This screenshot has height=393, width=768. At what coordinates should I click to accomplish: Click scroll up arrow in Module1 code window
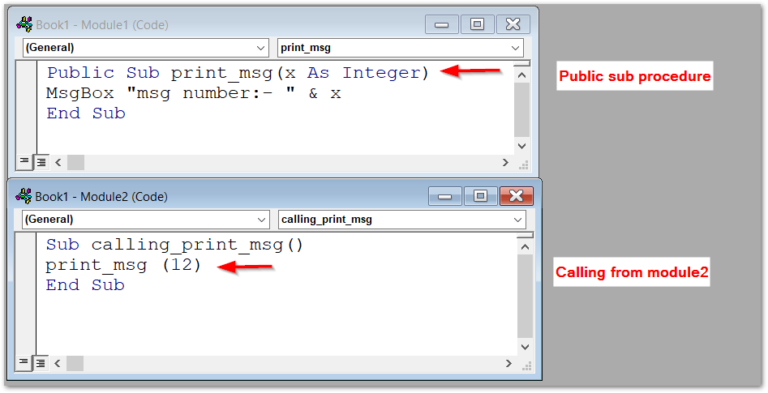[x=522, y=75]
